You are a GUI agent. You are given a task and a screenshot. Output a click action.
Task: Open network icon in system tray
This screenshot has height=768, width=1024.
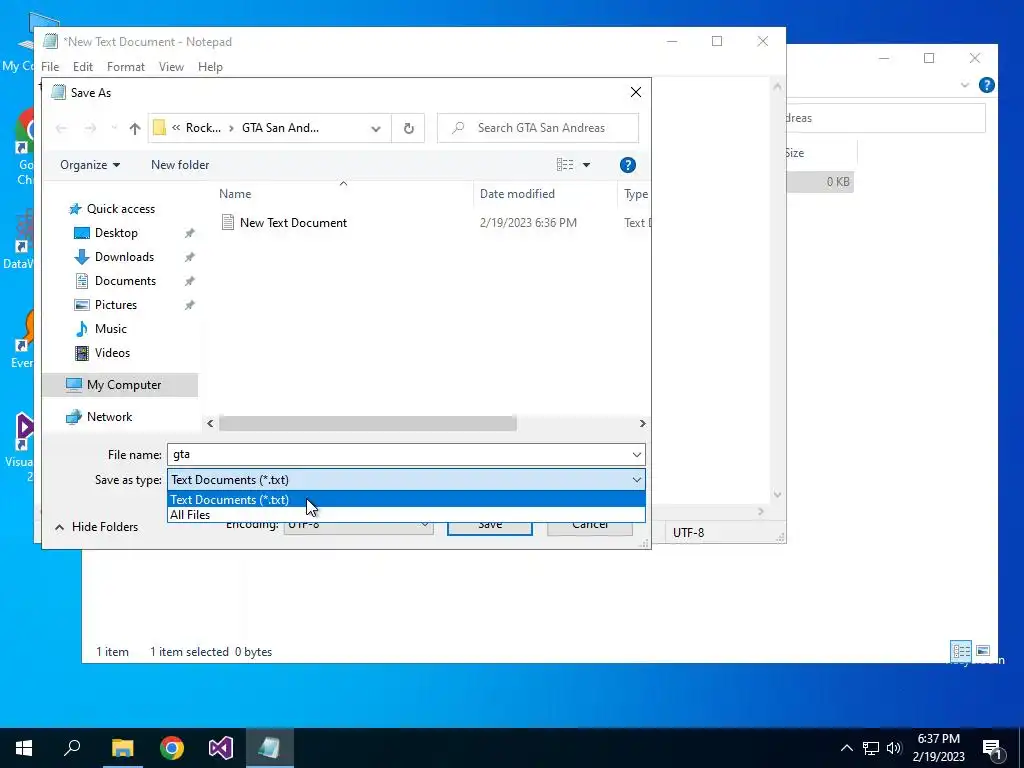pos(871,748)
